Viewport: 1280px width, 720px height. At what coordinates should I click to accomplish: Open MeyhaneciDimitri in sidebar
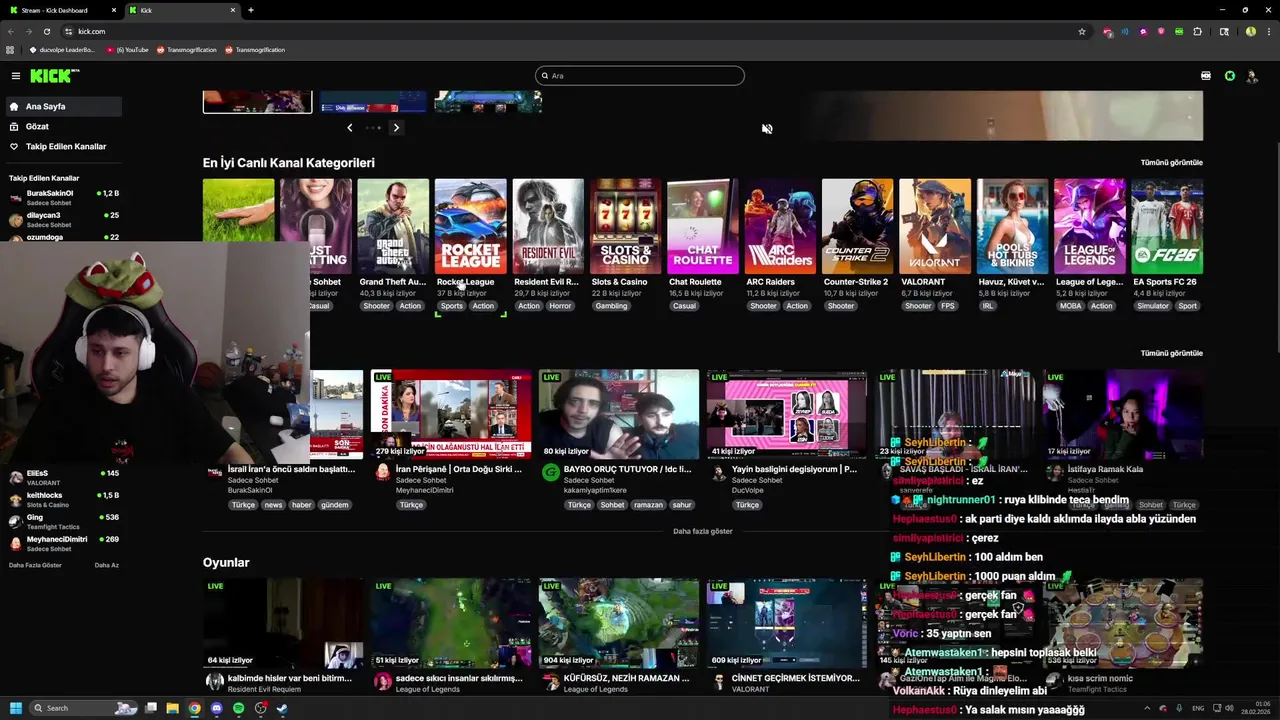62,543
